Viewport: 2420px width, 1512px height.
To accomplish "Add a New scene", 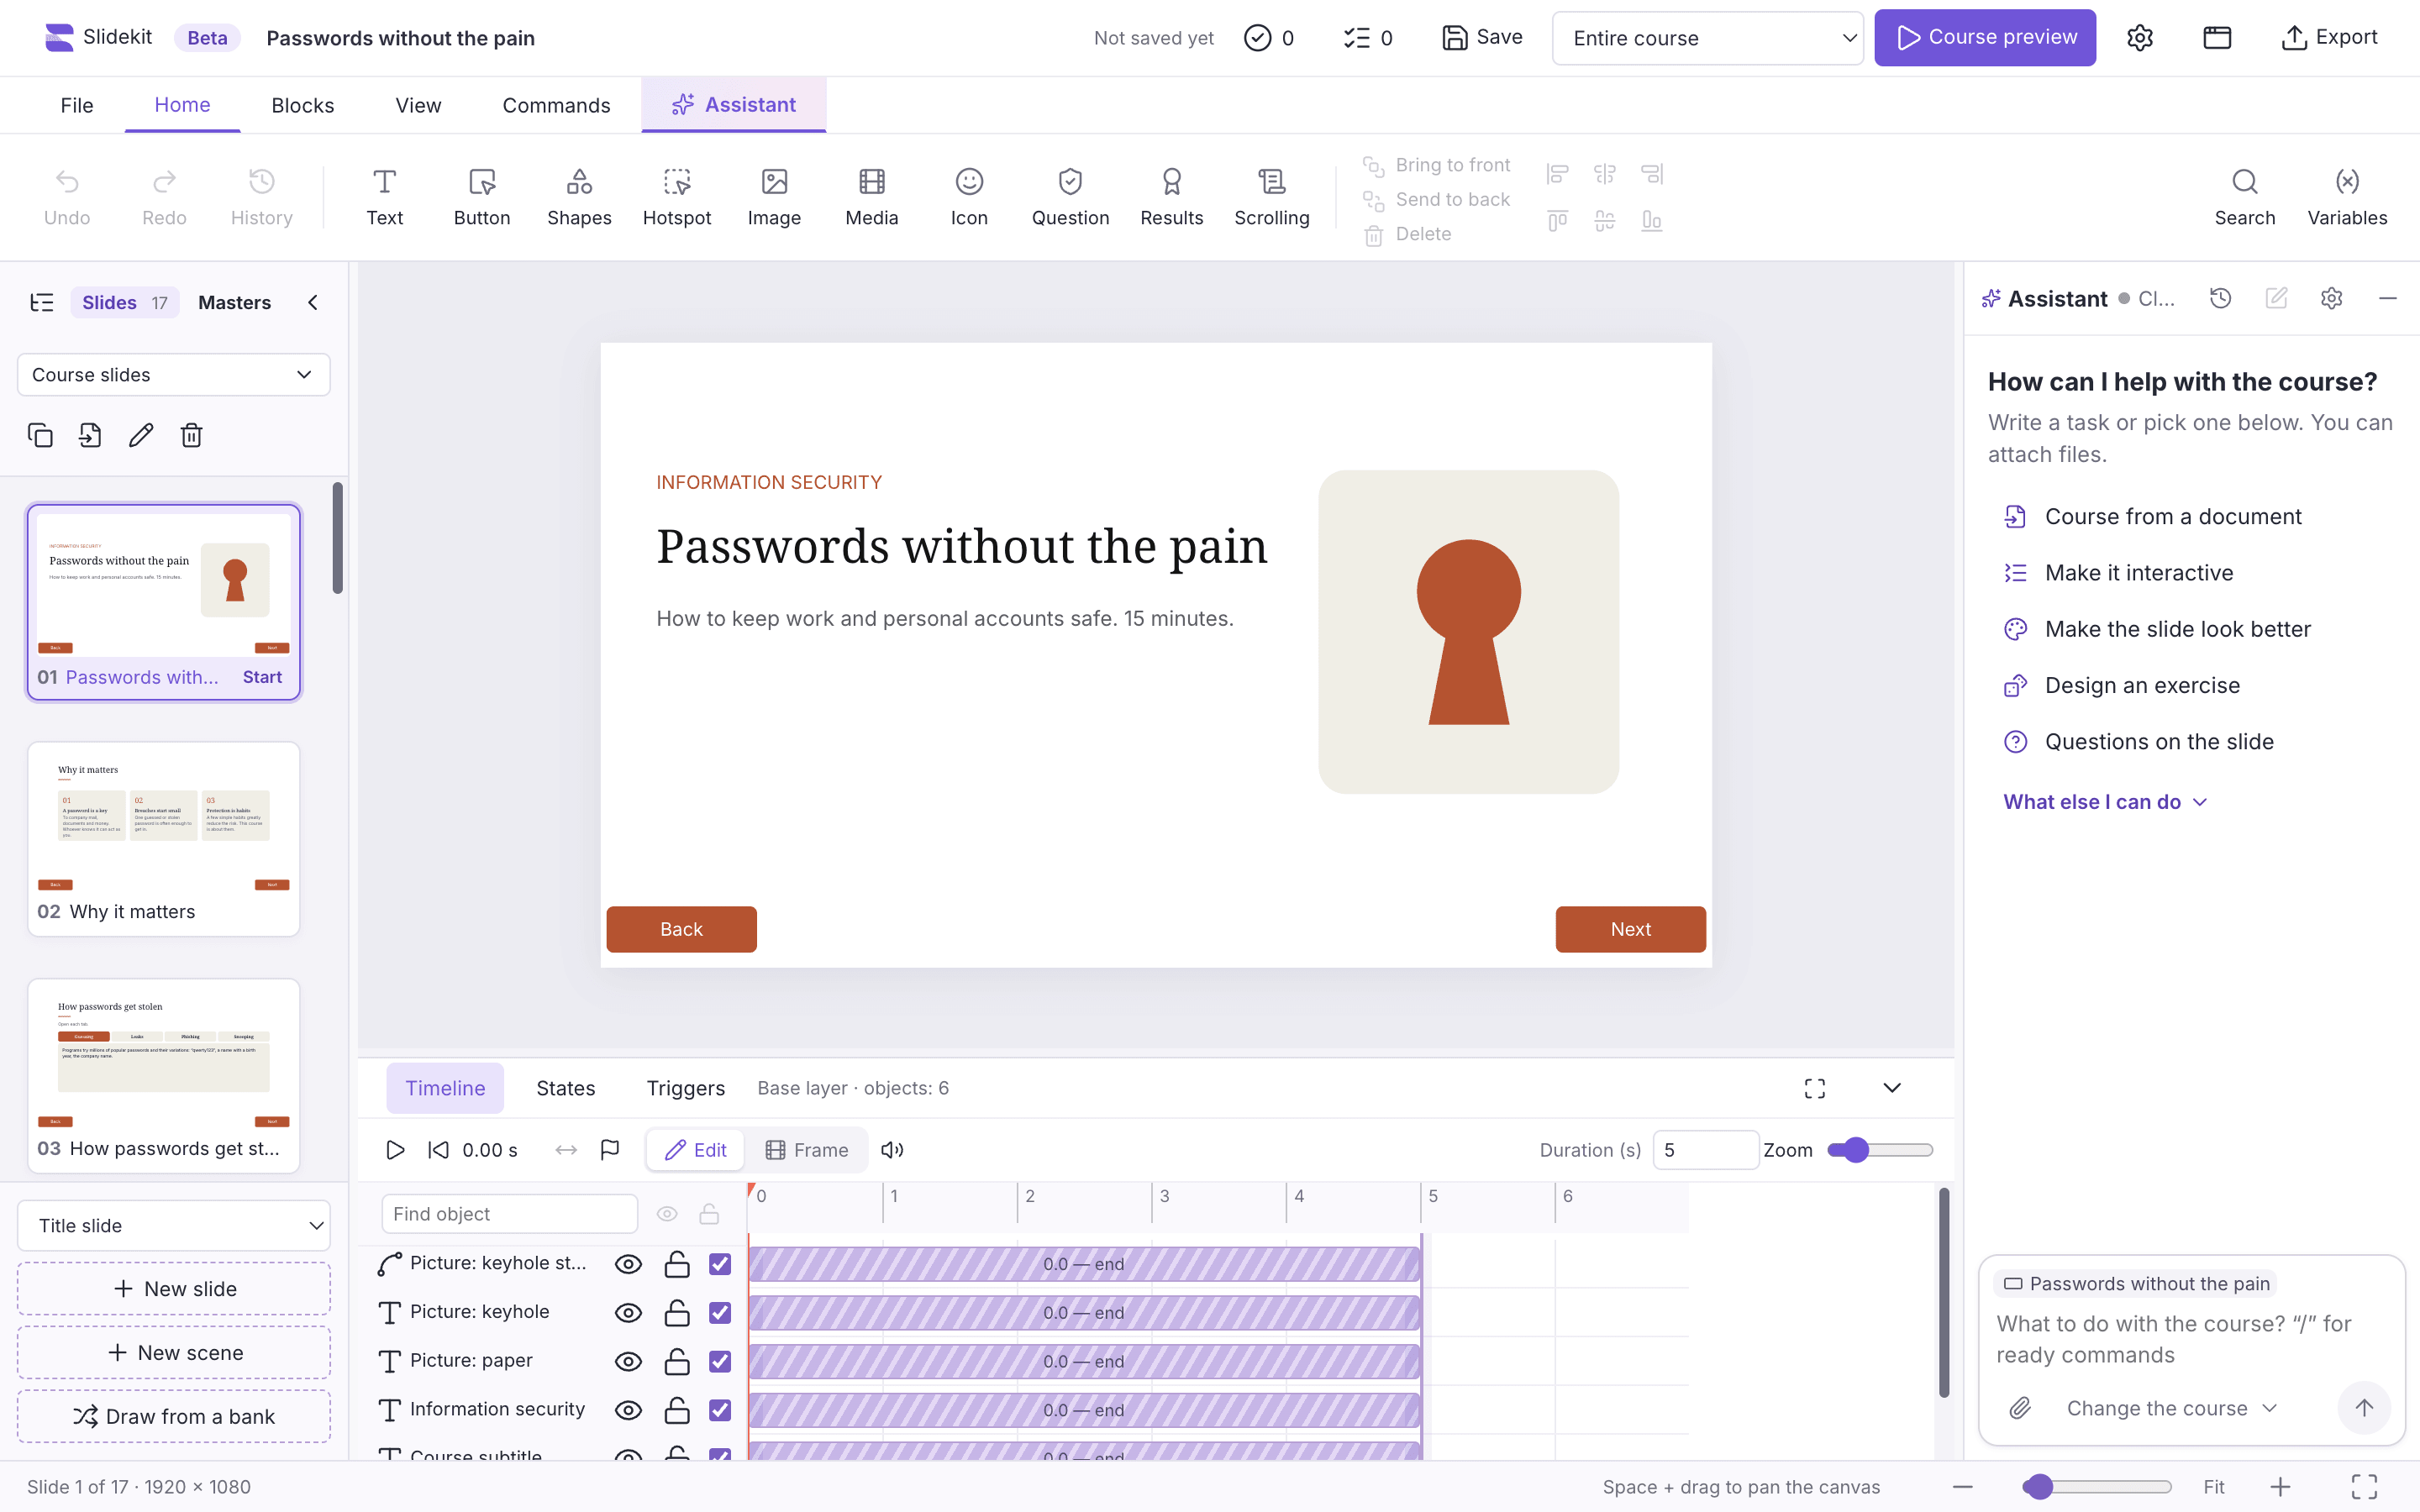I will pos(174,1352).
